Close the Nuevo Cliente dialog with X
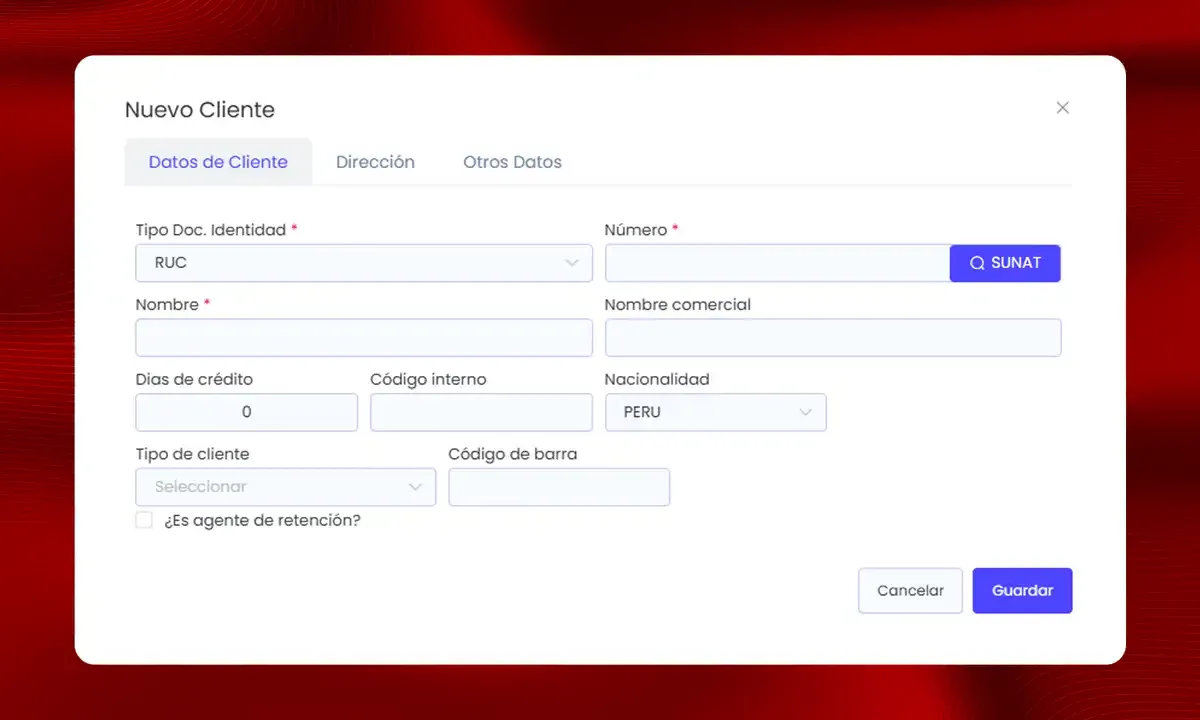1200x720 pixels. click(x=1062, y=108)
